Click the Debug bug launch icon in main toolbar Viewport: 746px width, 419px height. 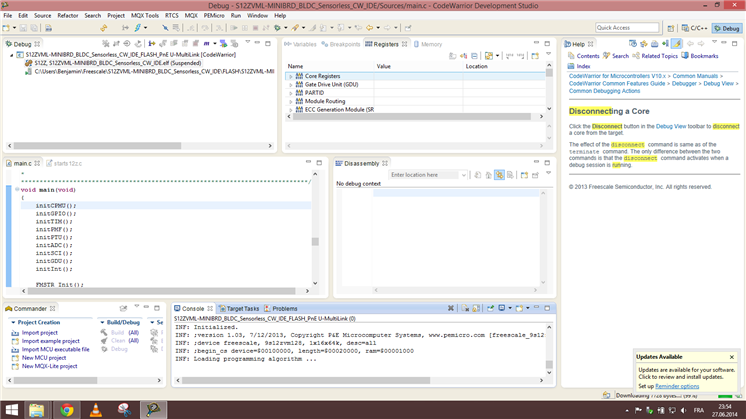[x=277, y=28]
